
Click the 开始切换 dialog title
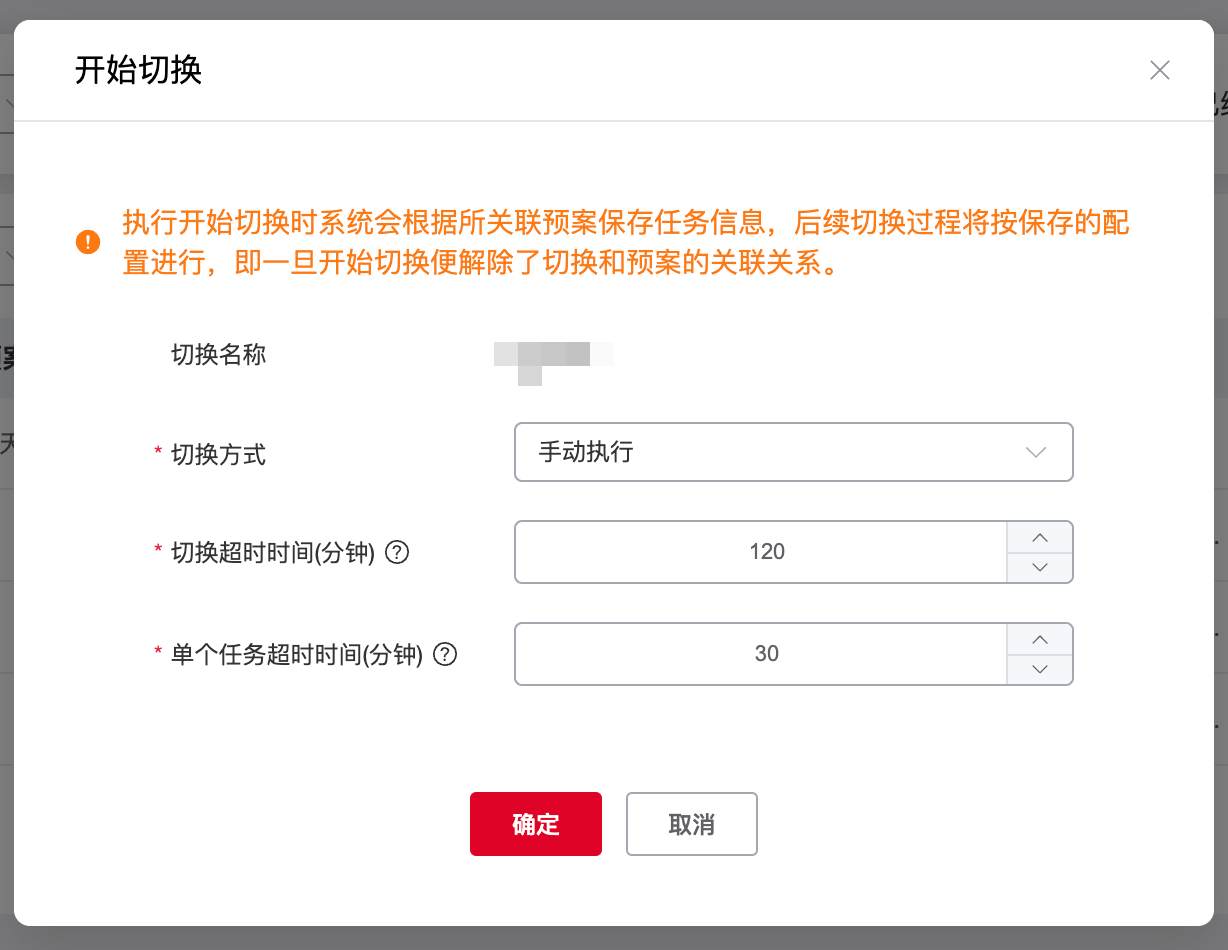point(139,70)
